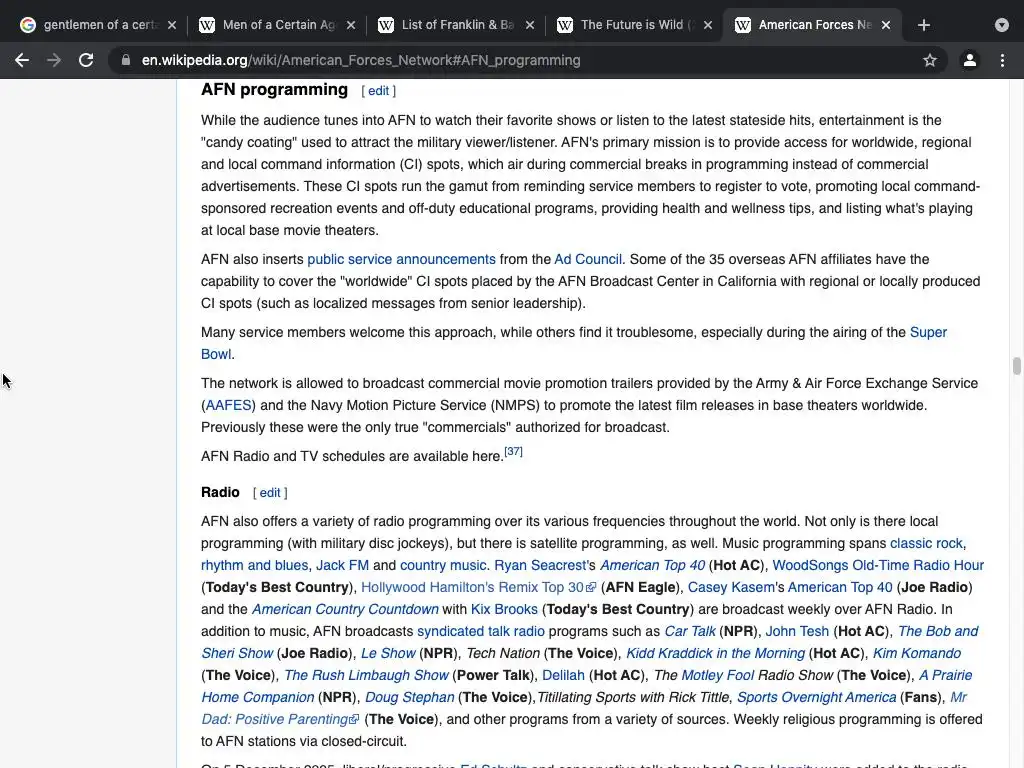Viewport: 1024px width, 768px height.
Task: Open the 'AAFES' link
Action: point(229,406)
